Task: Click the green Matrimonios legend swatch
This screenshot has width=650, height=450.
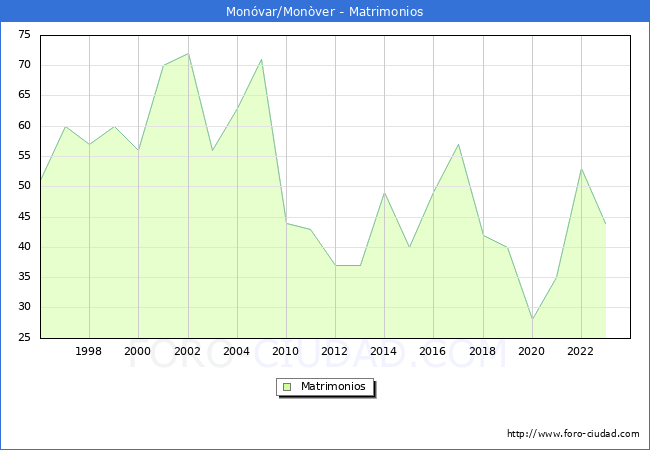Action: [286, 387]
